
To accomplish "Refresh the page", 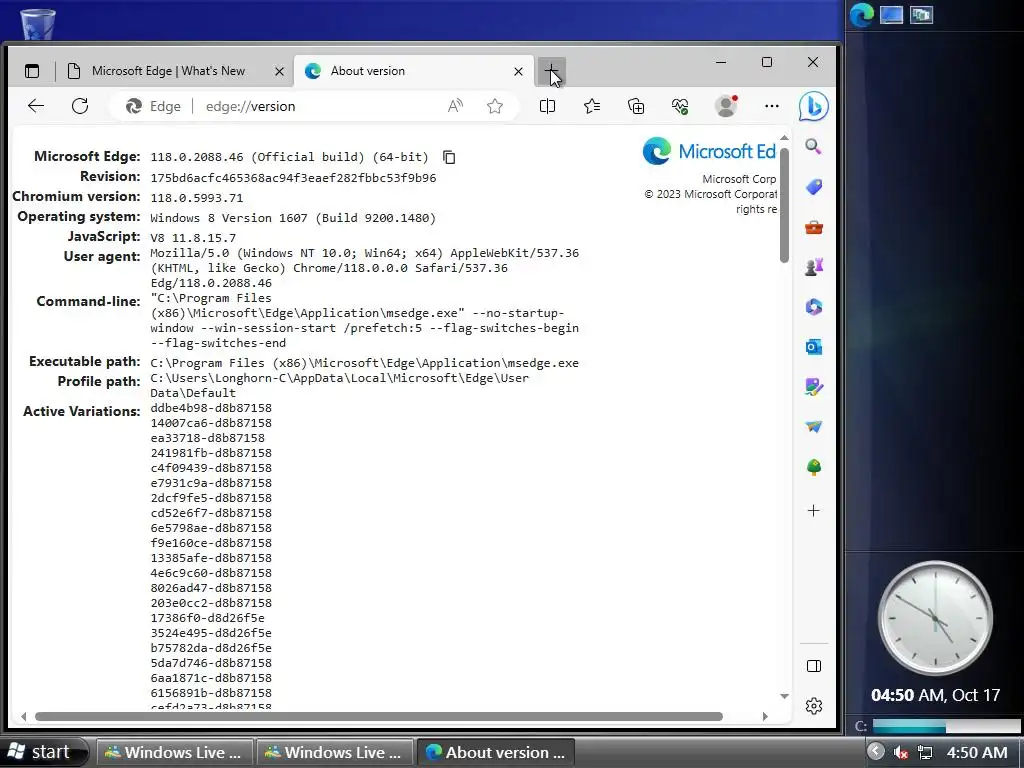I will (80, 106).
